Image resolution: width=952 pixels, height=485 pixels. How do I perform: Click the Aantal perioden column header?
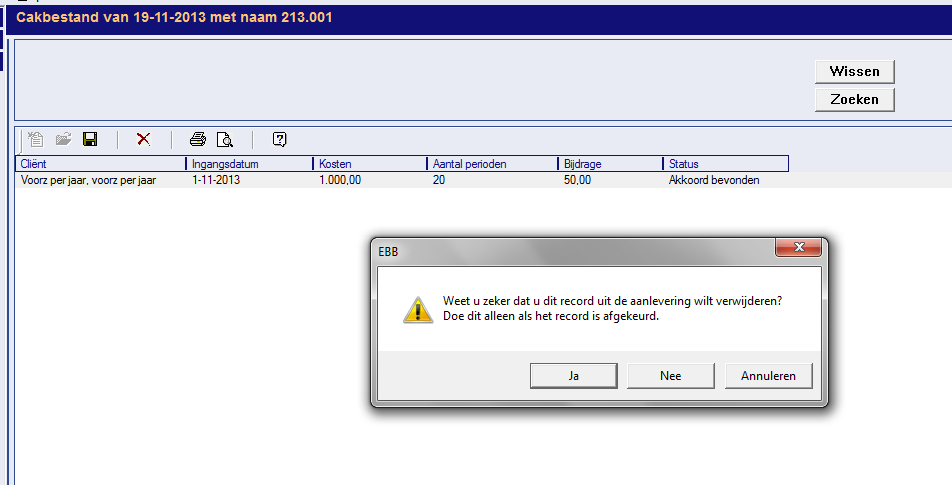click(490, 164)
